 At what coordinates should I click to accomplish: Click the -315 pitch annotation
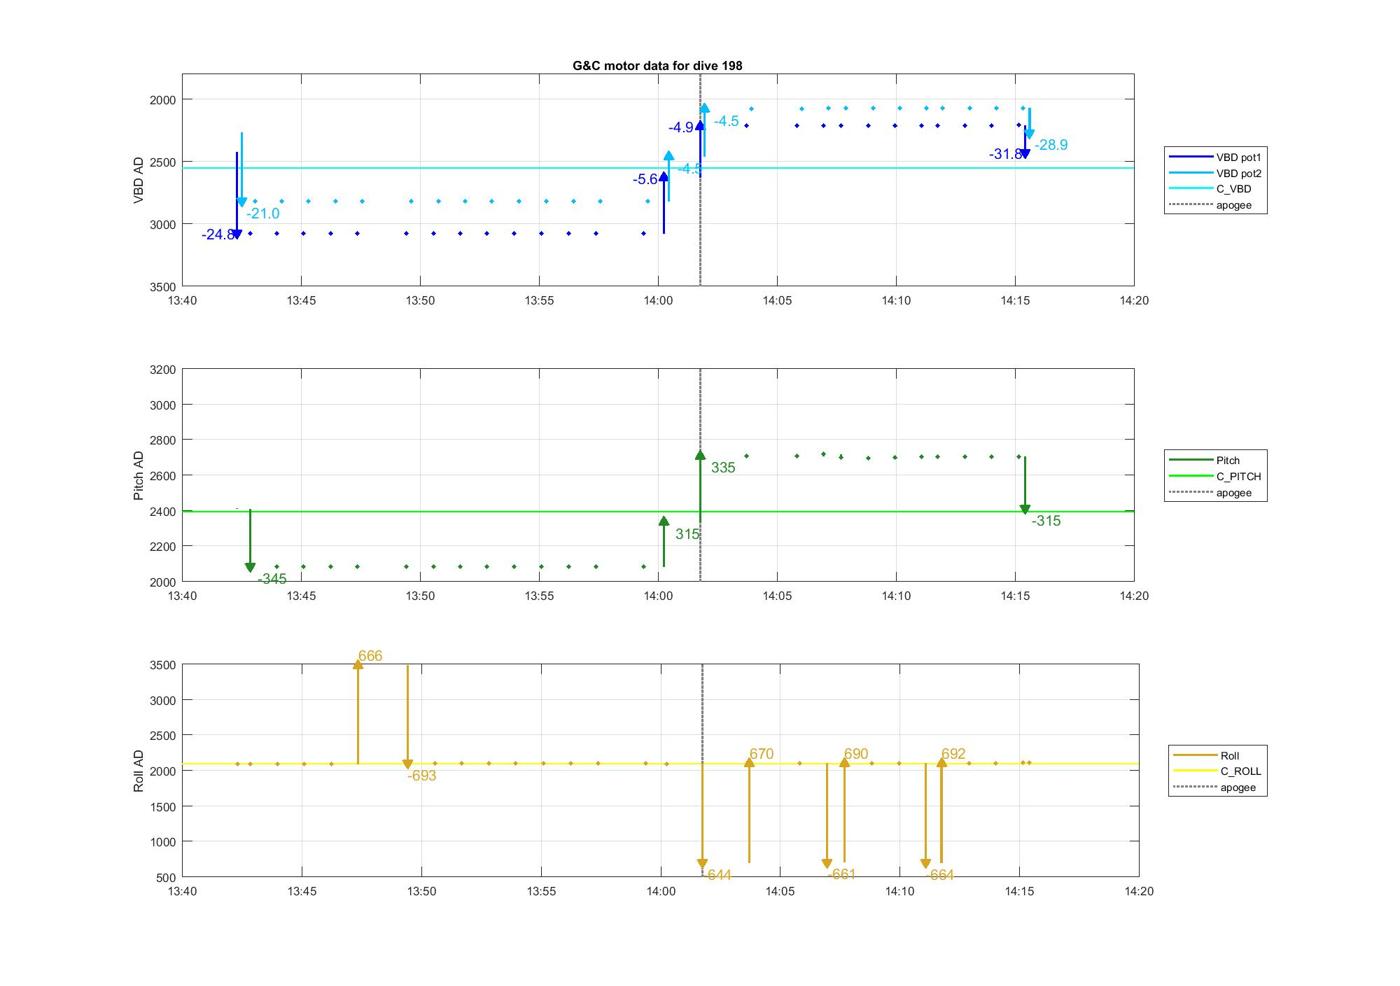[1046, 521]
